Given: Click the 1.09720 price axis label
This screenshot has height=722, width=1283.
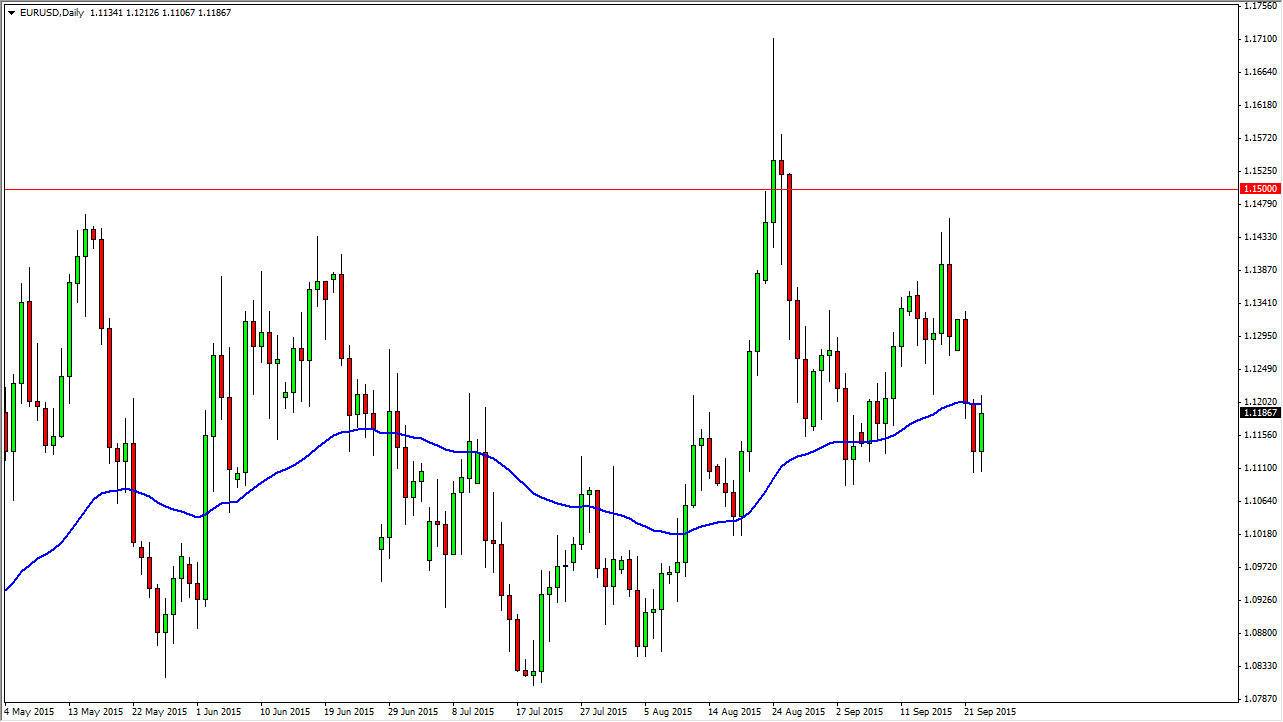Looking at the screenshot, I should [1261, 567].
